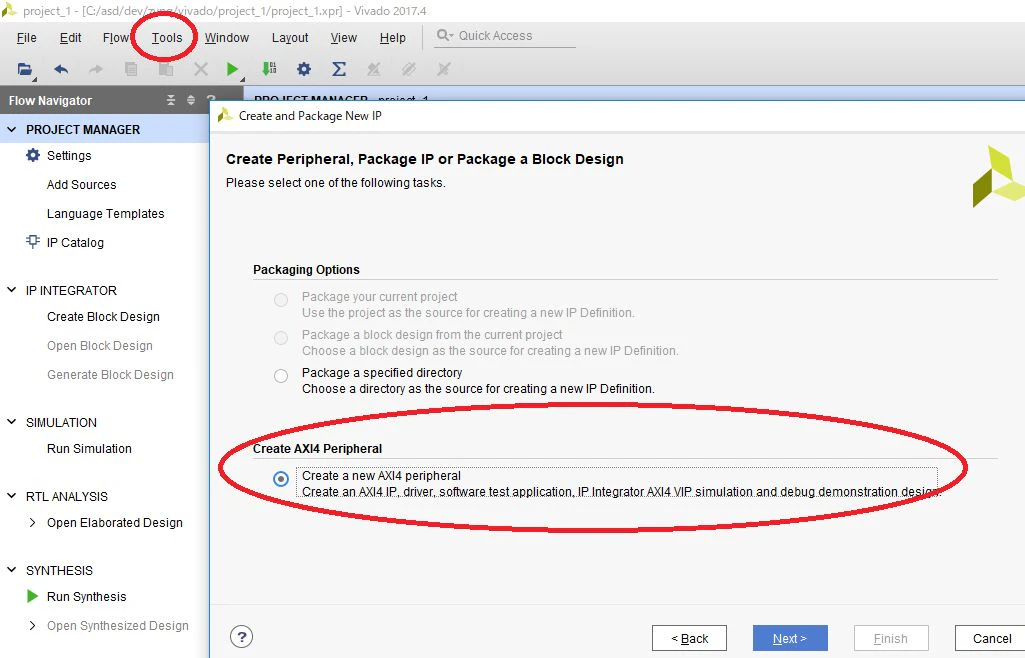
Task: Select 'Package a block design' radio button
Action: pos(281,338)
